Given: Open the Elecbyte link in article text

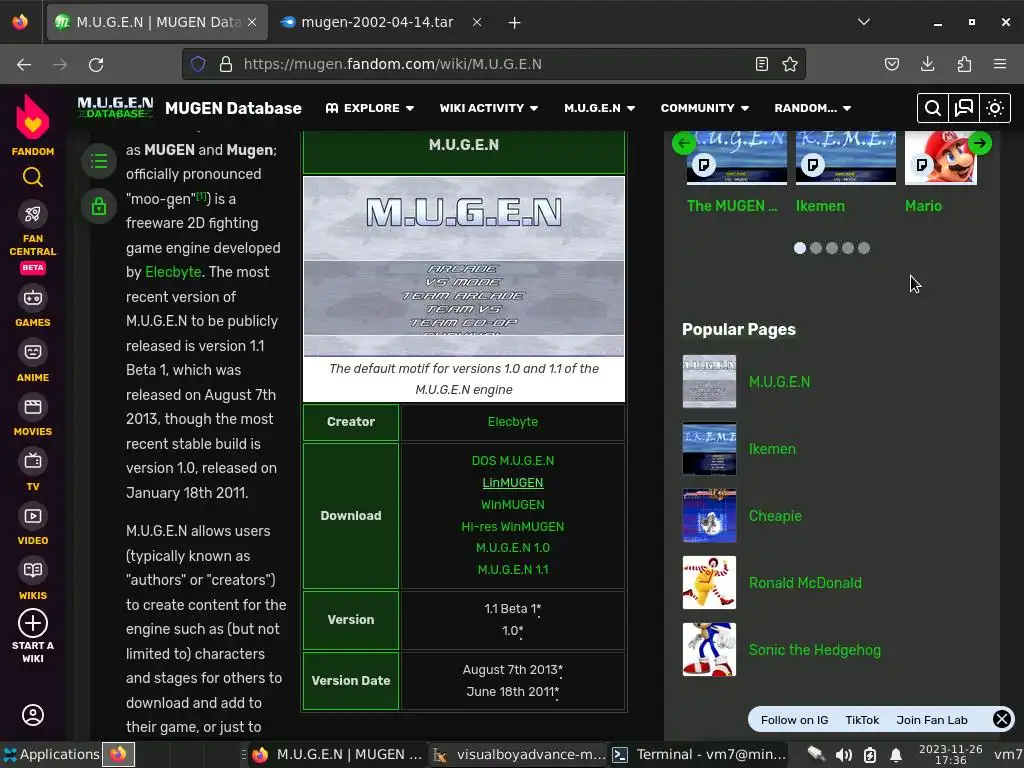Looking at the screenshot, I should coord(173,272).
